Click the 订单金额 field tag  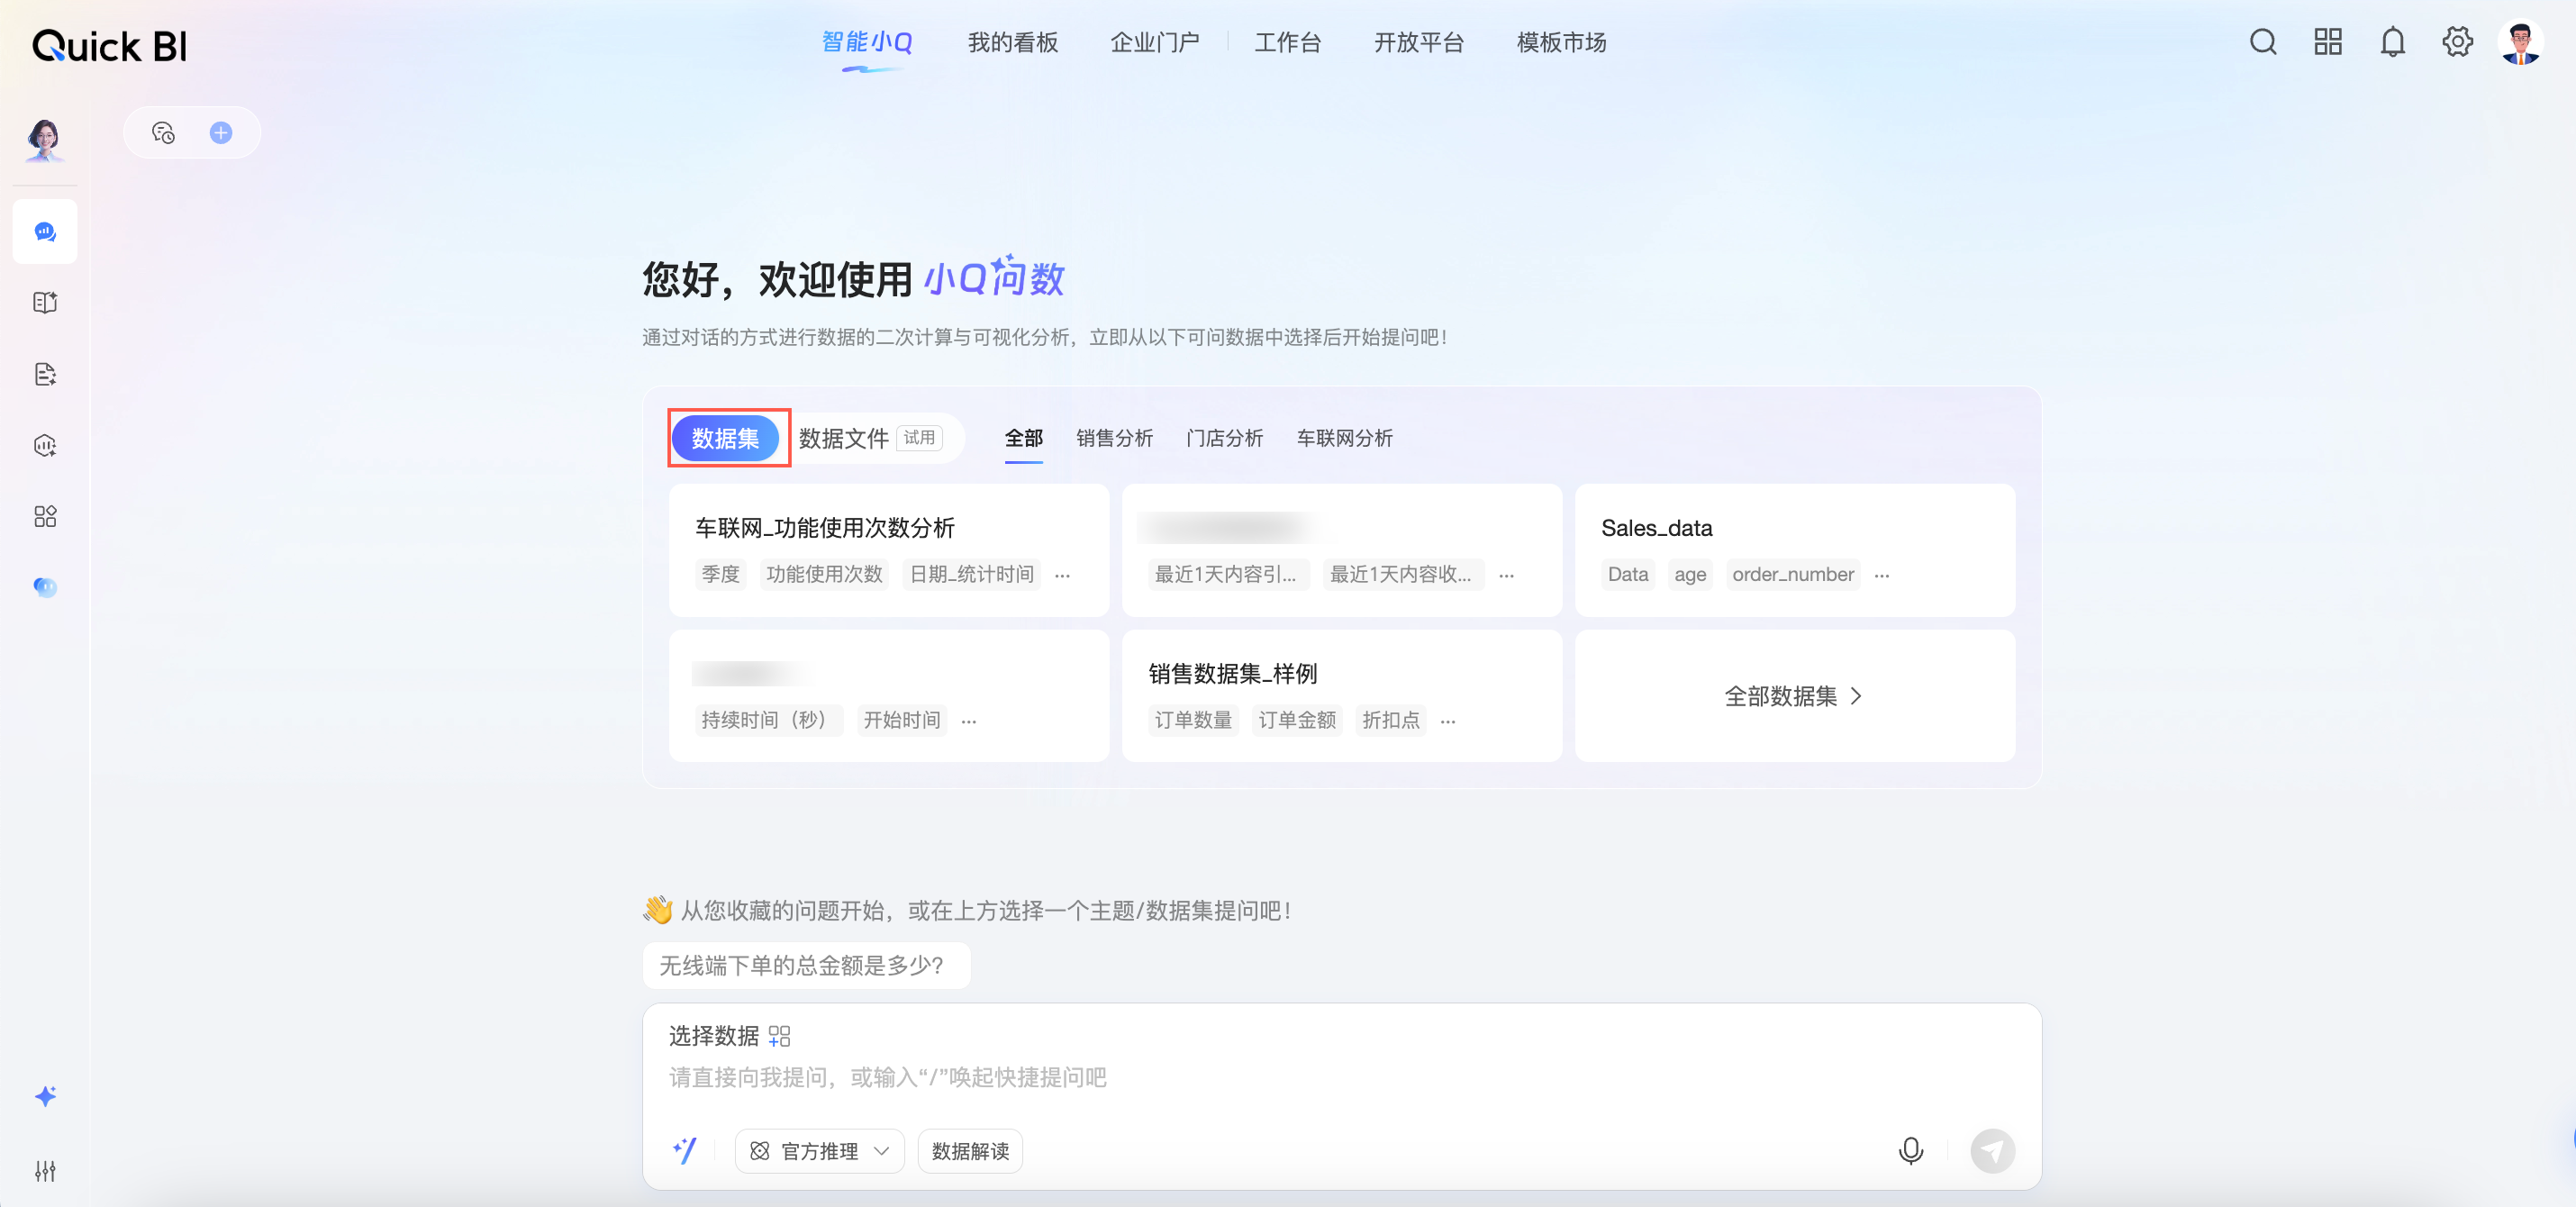tap(1297, 721)
